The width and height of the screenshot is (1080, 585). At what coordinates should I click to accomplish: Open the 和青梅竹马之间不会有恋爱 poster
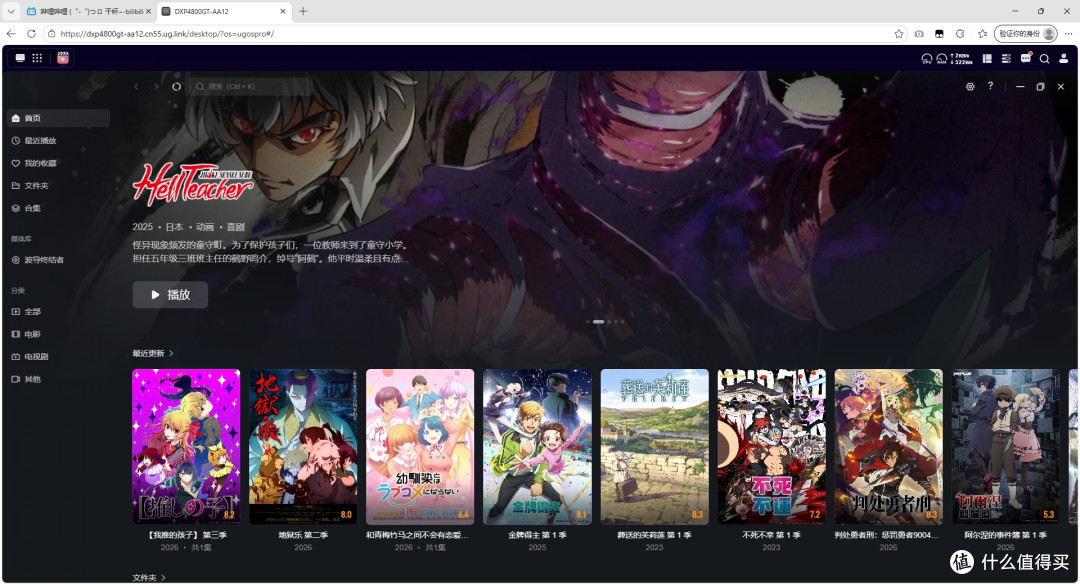pyautogui.click(x=420, y=447)
